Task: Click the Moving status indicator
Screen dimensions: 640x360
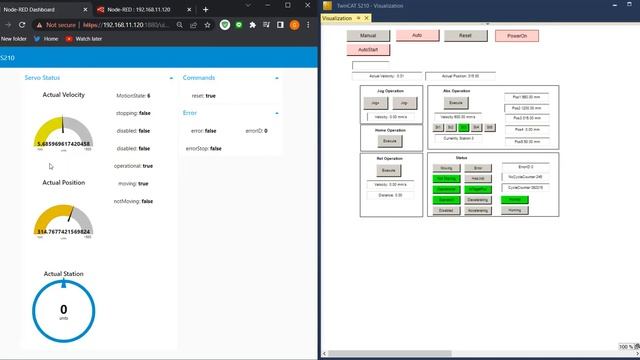Action: pos(446,168)
